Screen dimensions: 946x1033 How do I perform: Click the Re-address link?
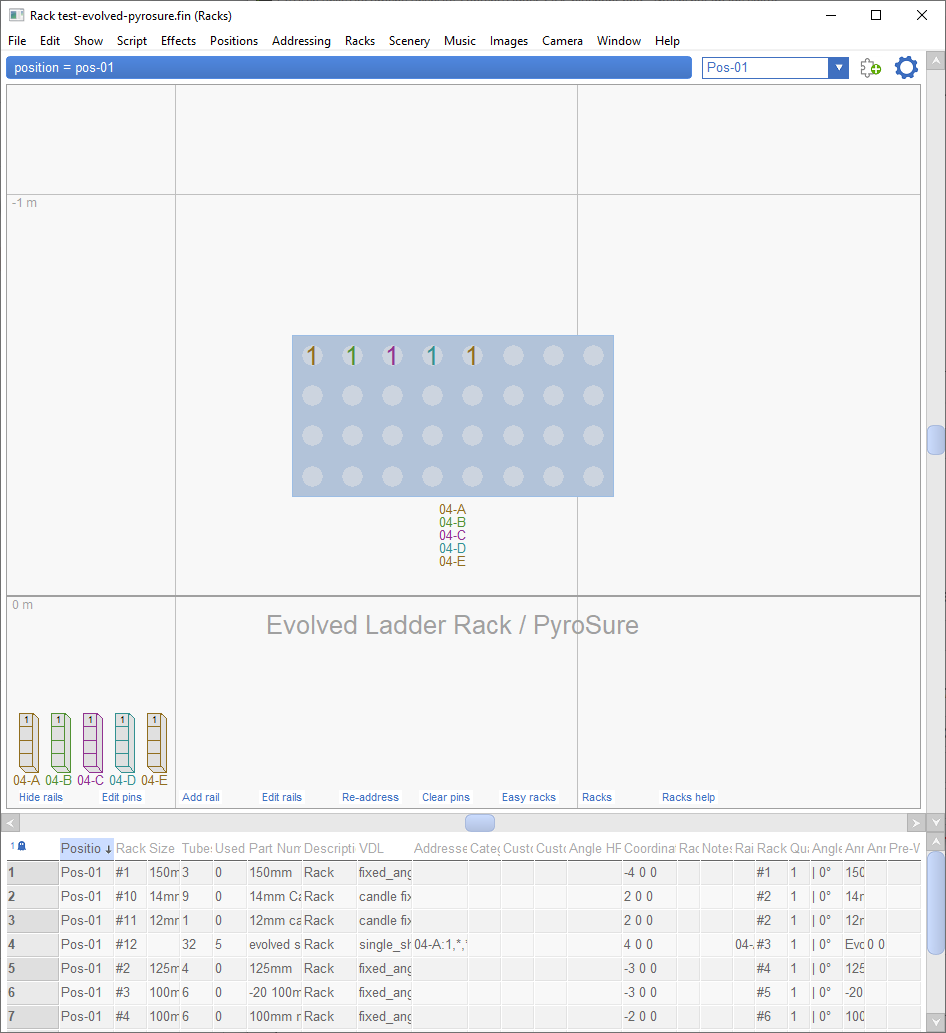tap(370, 797)
